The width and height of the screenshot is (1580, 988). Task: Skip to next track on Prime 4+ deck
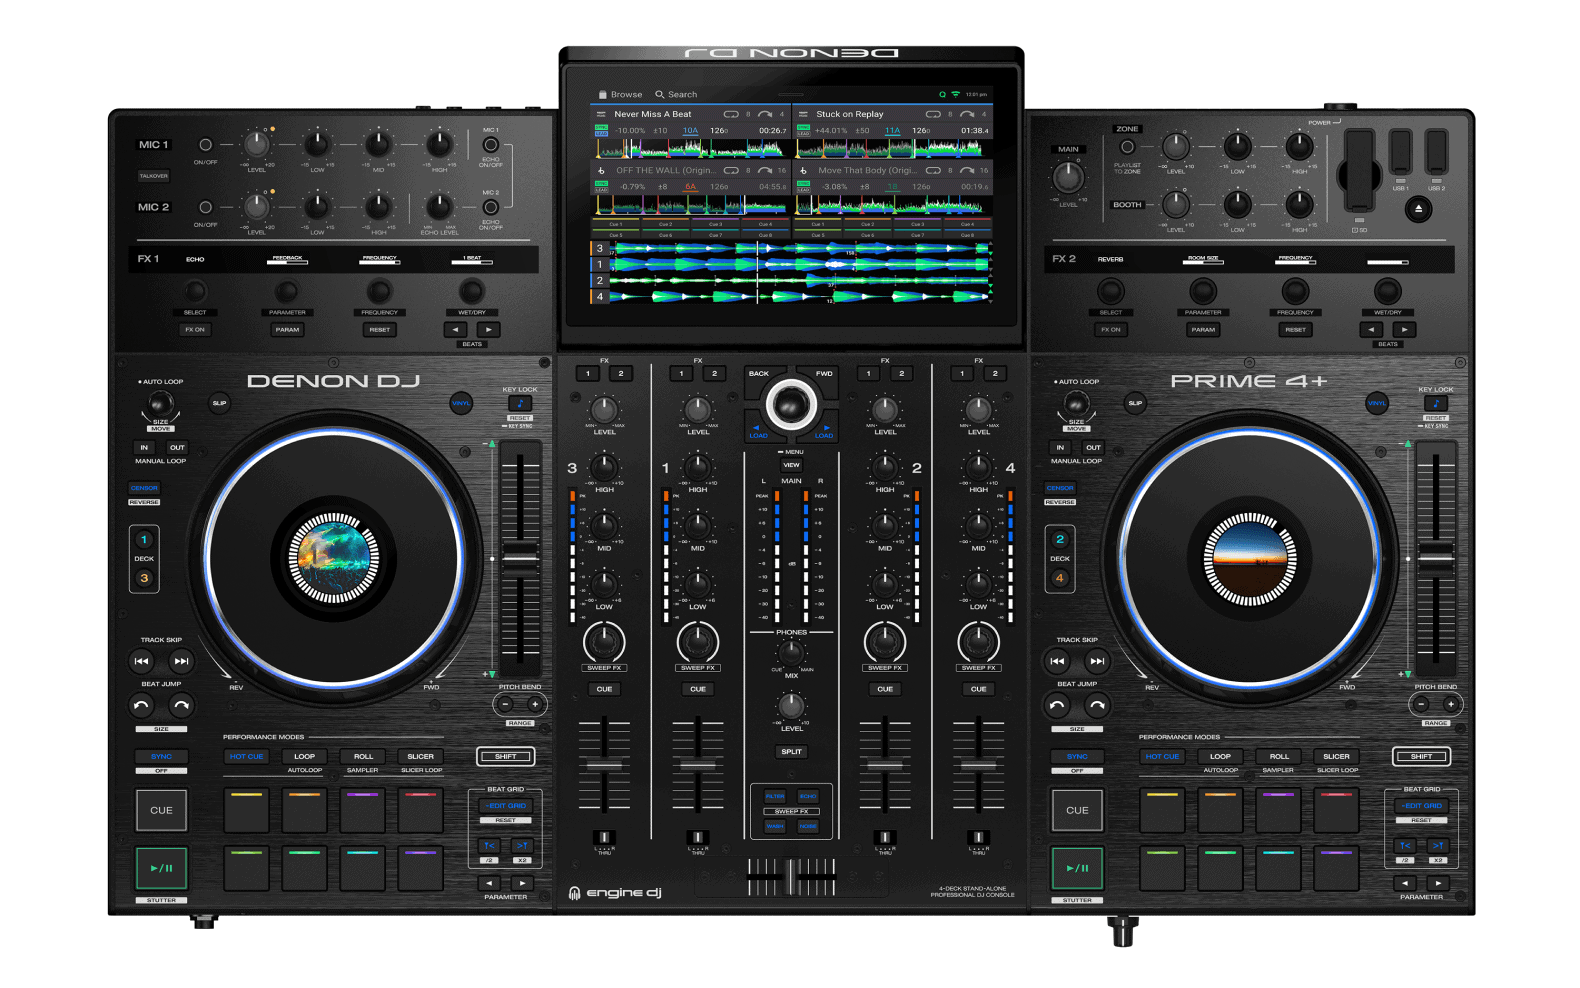[x=1097, y=661]
